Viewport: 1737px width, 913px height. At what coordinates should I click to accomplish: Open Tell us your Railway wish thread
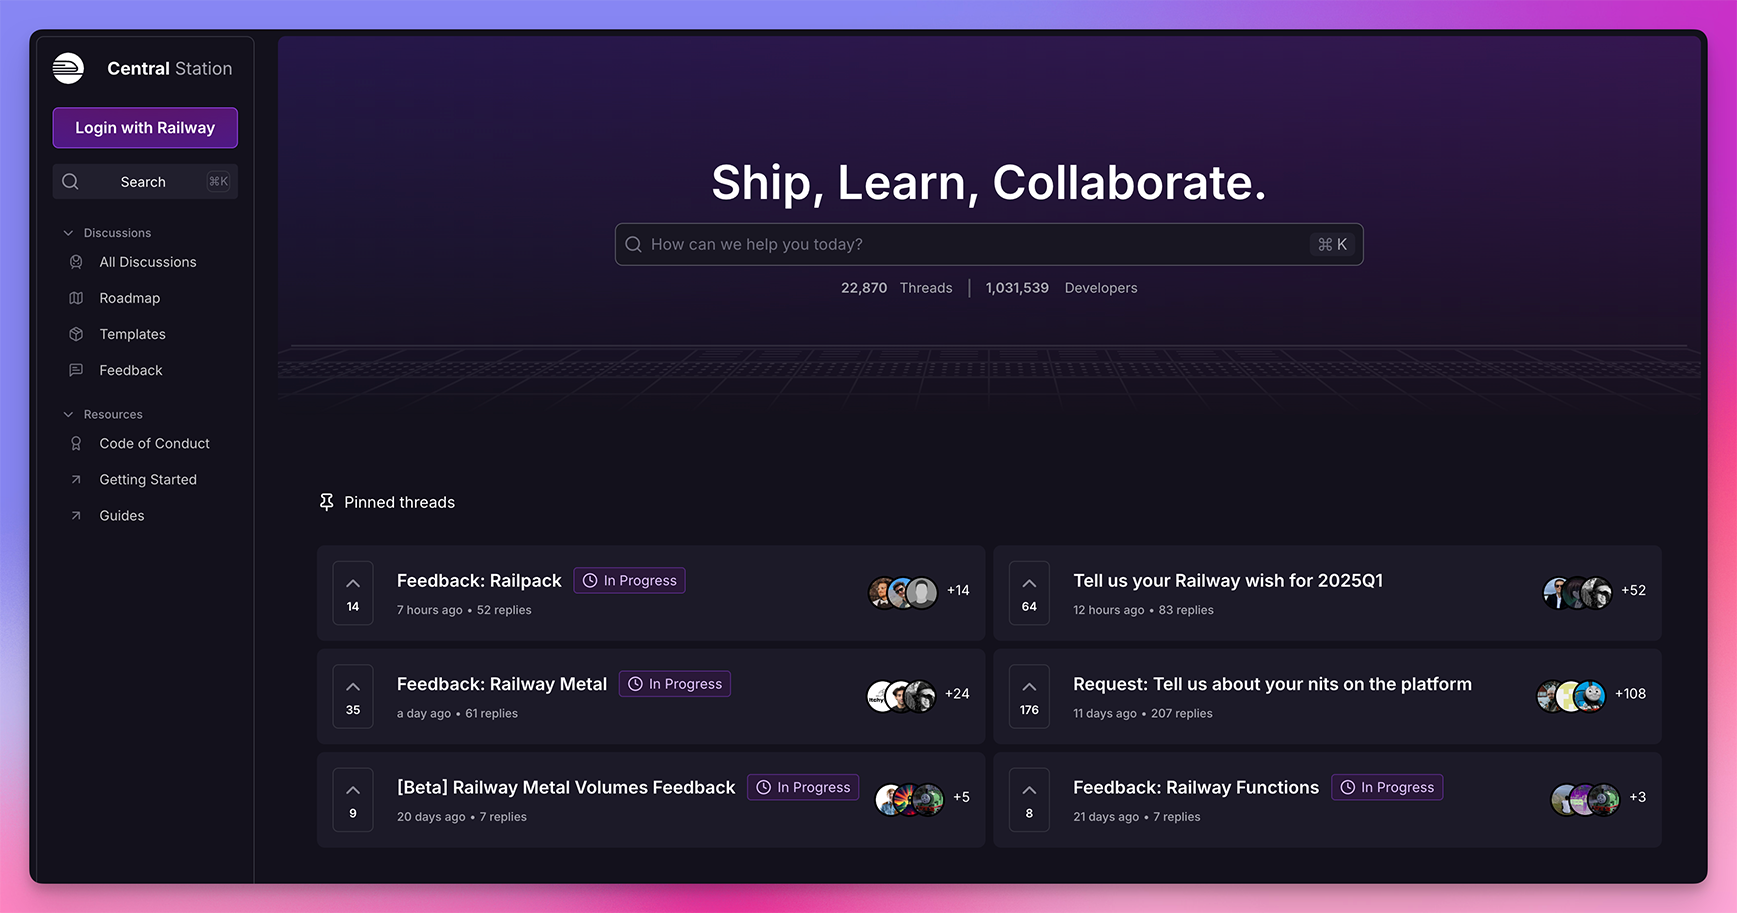point(1228,581)
